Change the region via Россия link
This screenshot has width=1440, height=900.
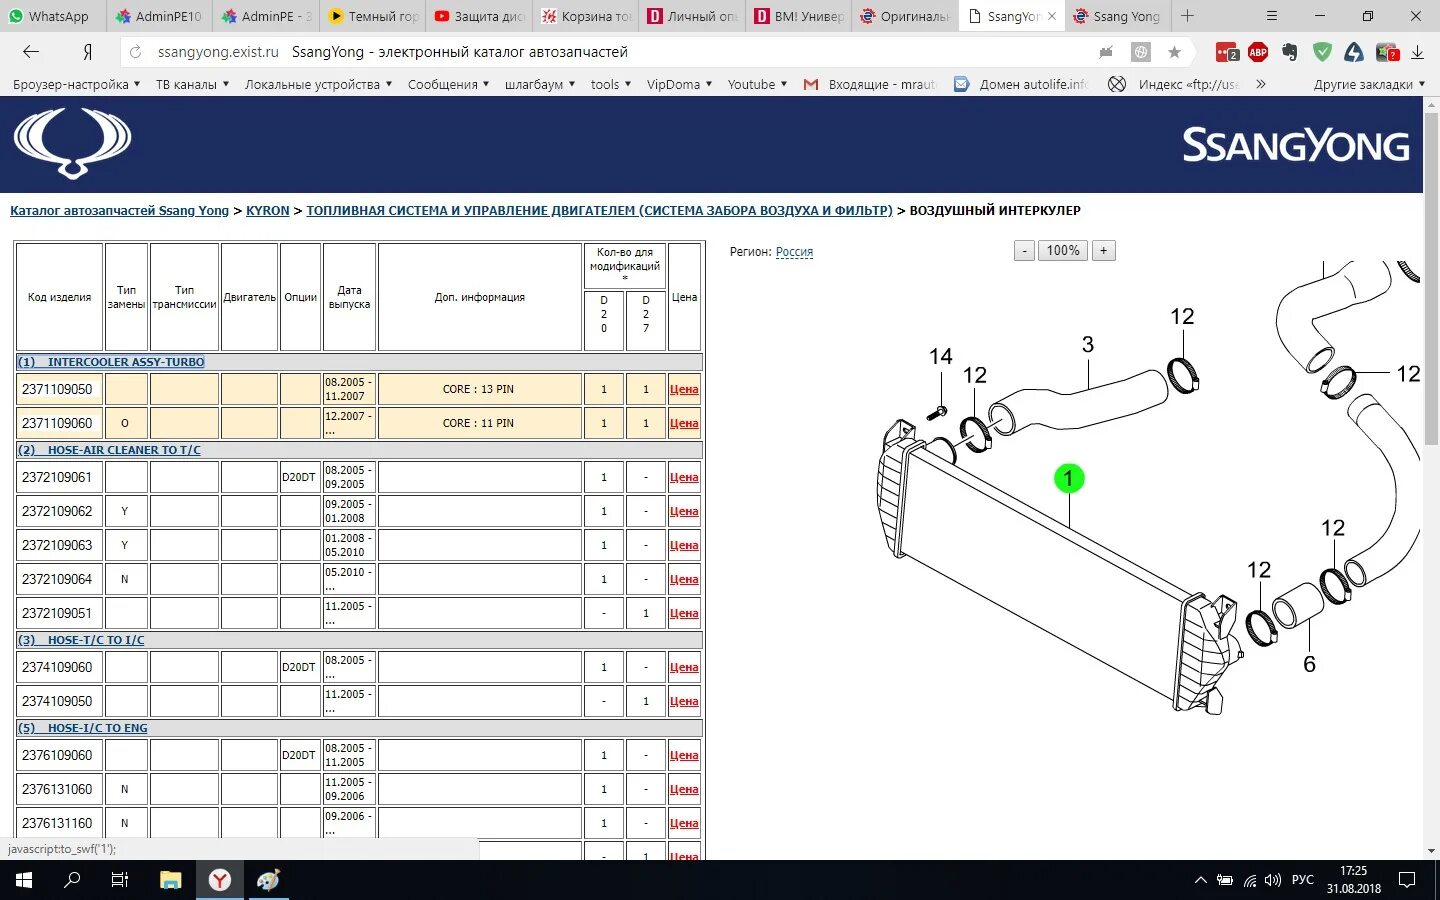click(794, 252)
